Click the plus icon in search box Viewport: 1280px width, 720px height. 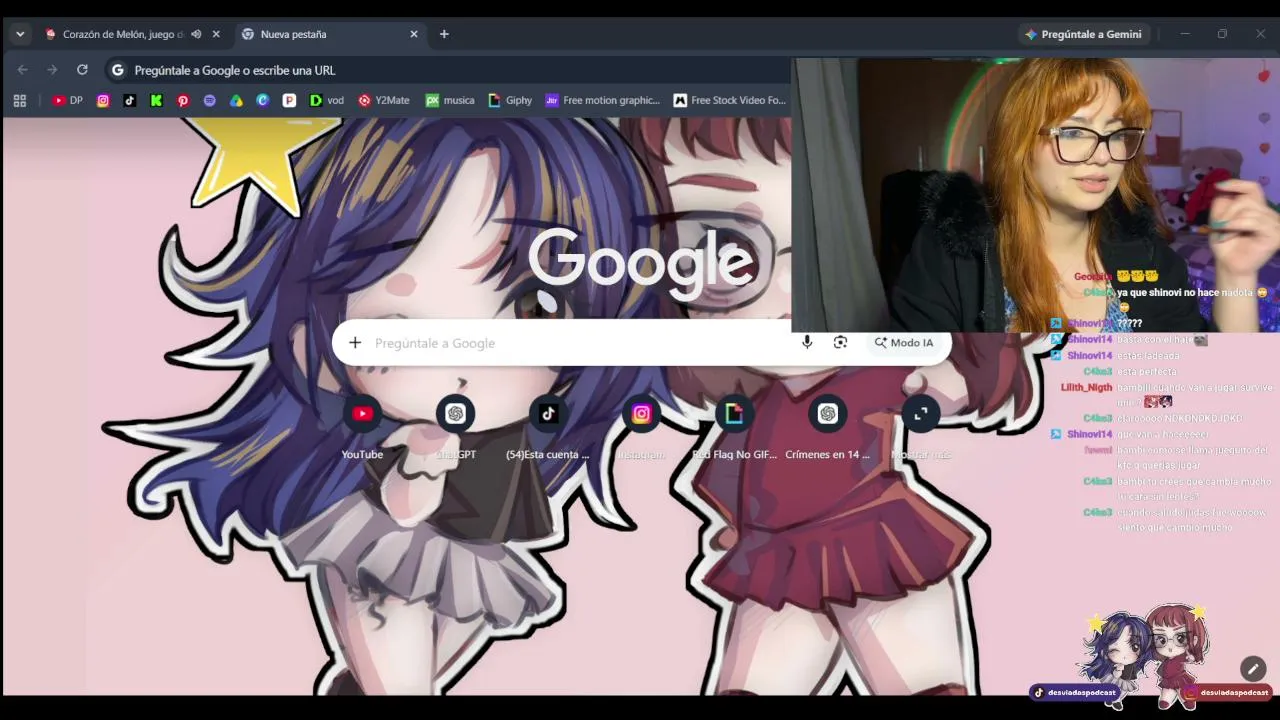pos(355,343)
